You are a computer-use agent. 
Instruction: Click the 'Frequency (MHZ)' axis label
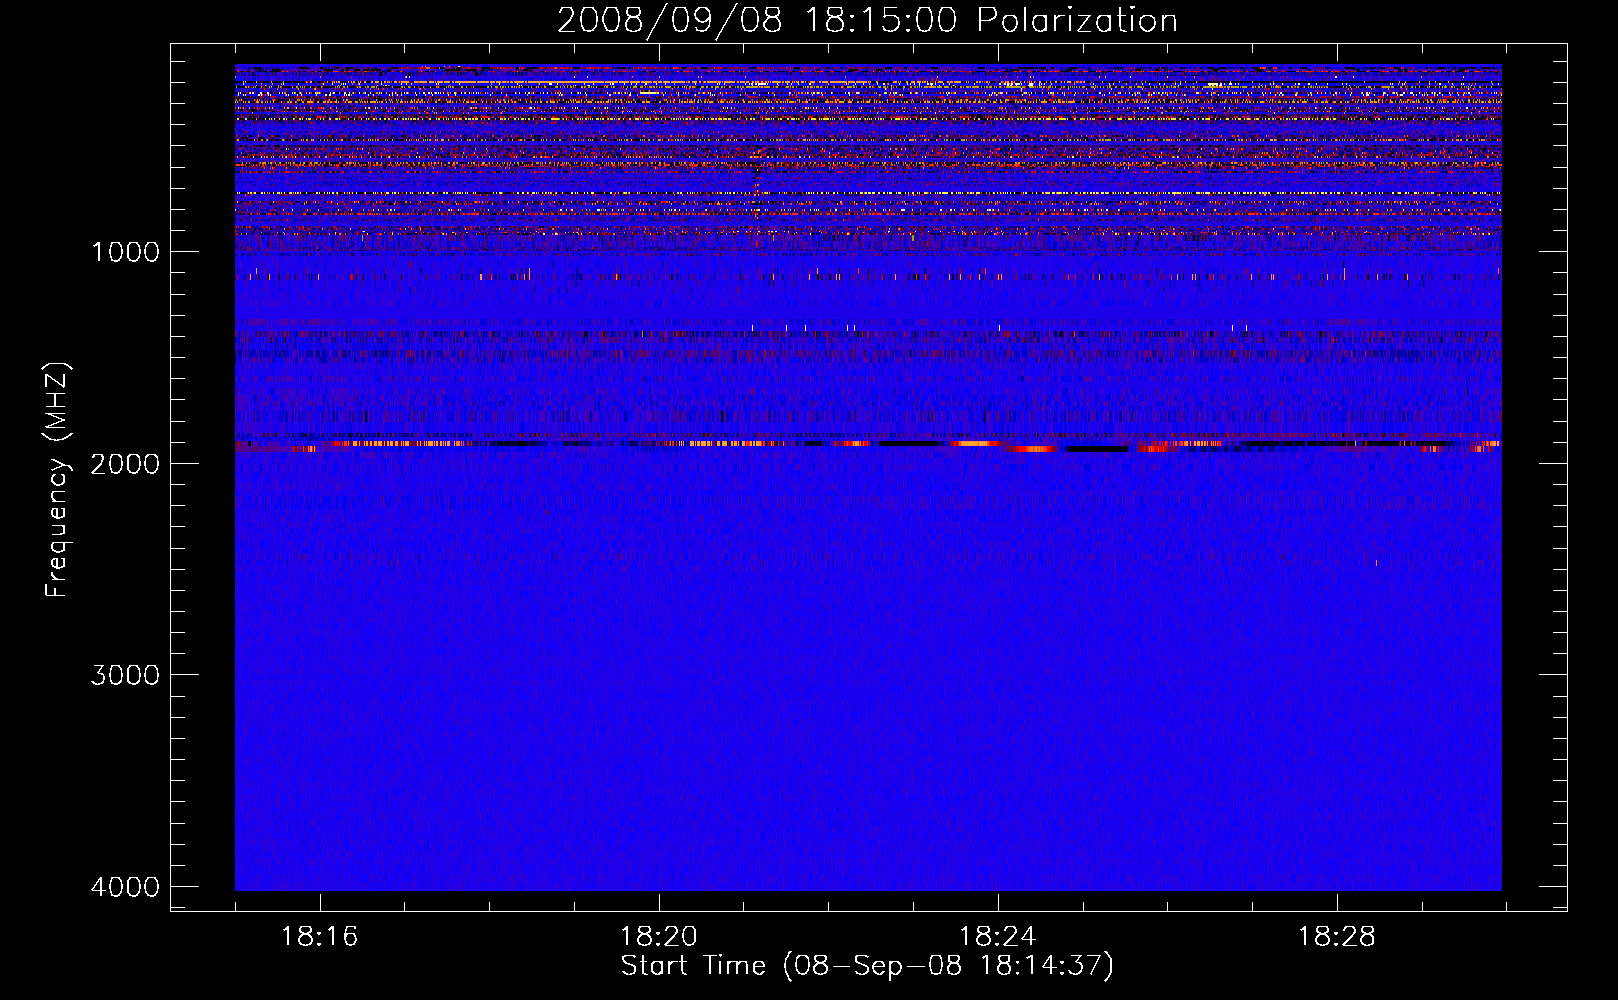[57, 480]
